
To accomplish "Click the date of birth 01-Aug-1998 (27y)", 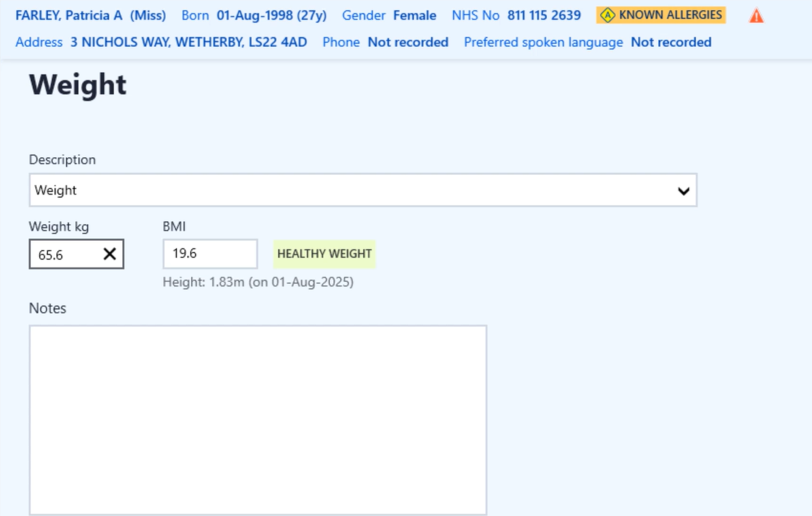I will 271,16.
